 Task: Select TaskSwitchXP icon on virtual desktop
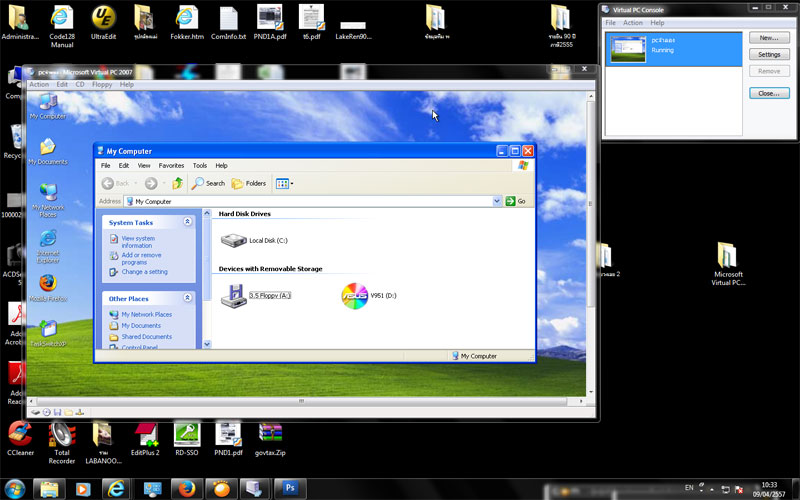[x=48, y=334]
